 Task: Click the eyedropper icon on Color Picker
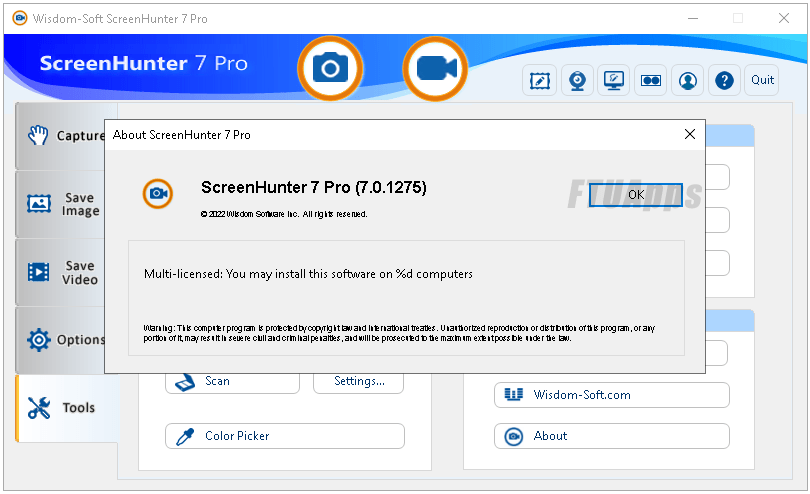click(x=185, y=437)
